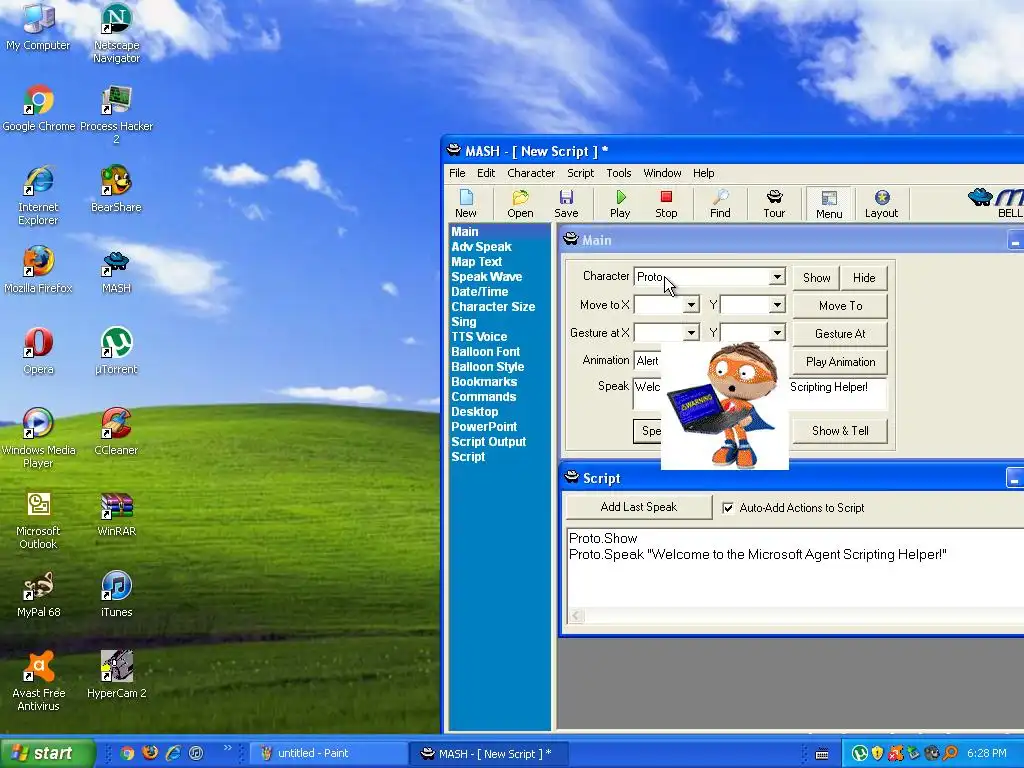Viewport: 1024px width, 768px height.
Task: Click the Play Animation button
Action: click(840, 362)
